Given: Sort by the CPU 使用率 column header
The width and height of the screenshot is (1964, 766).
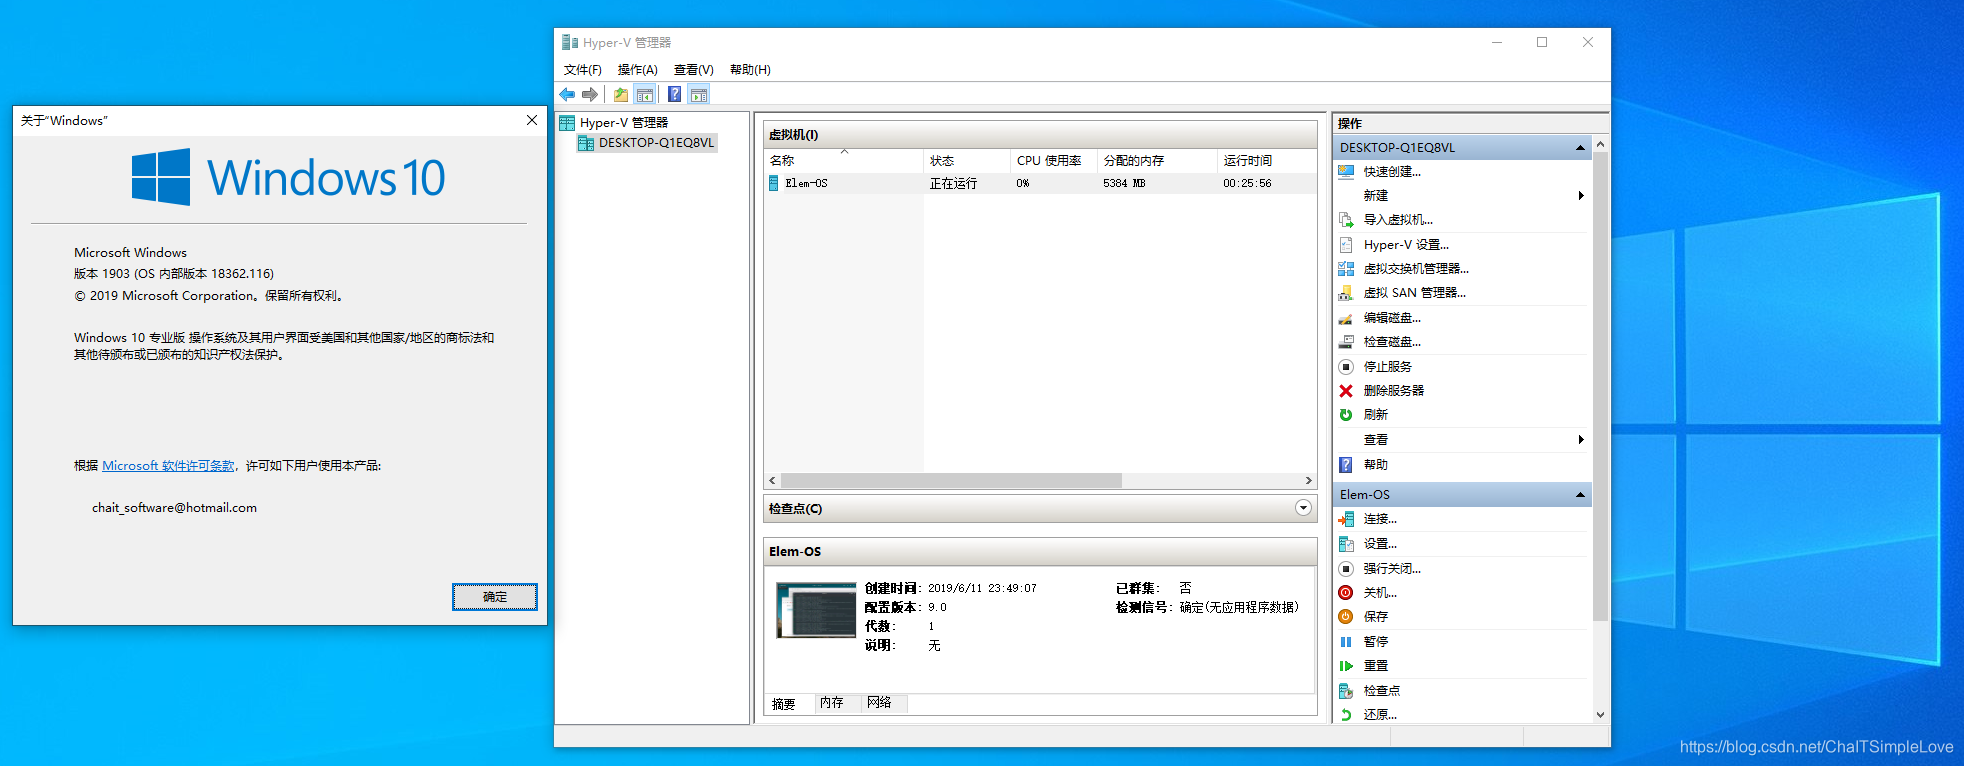Looking at the screenshot, I should [1054, 161].
